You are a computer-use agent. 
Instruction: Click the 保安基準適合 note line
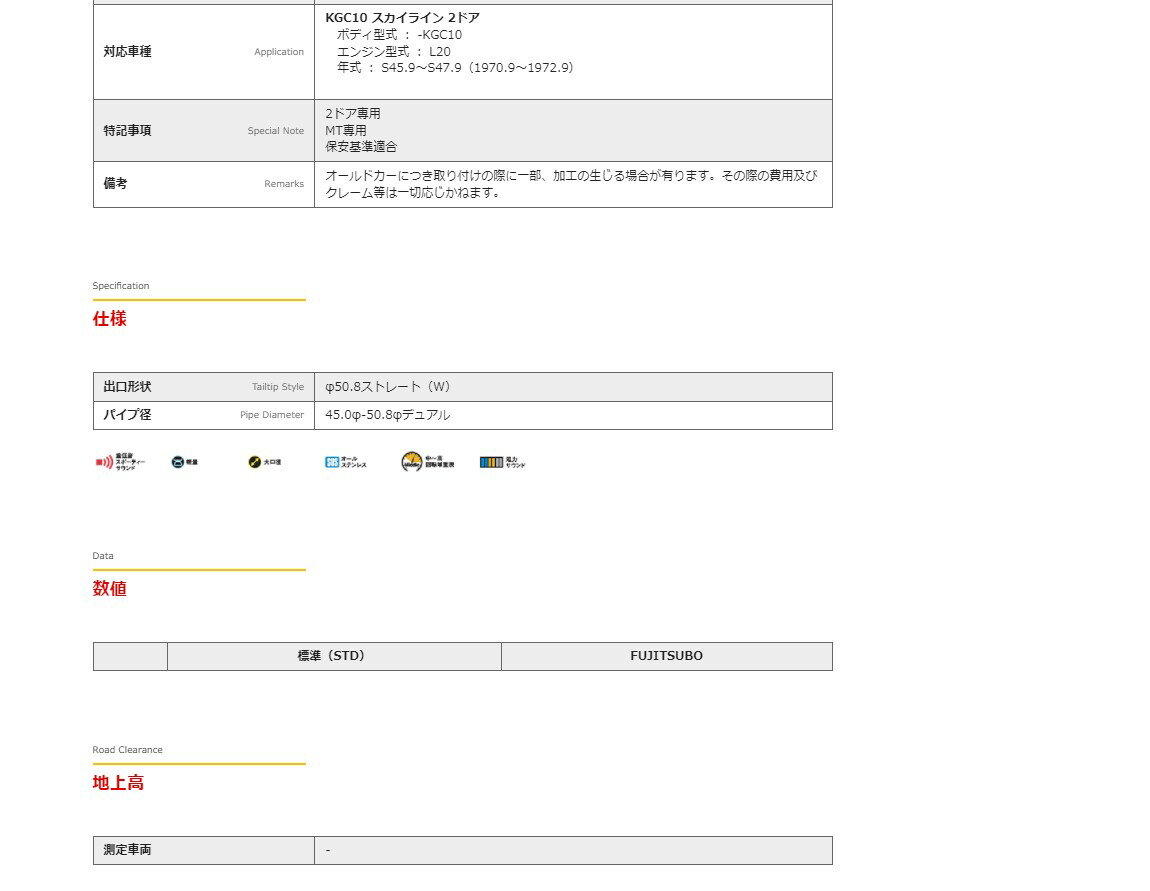(x=361, y=147)
